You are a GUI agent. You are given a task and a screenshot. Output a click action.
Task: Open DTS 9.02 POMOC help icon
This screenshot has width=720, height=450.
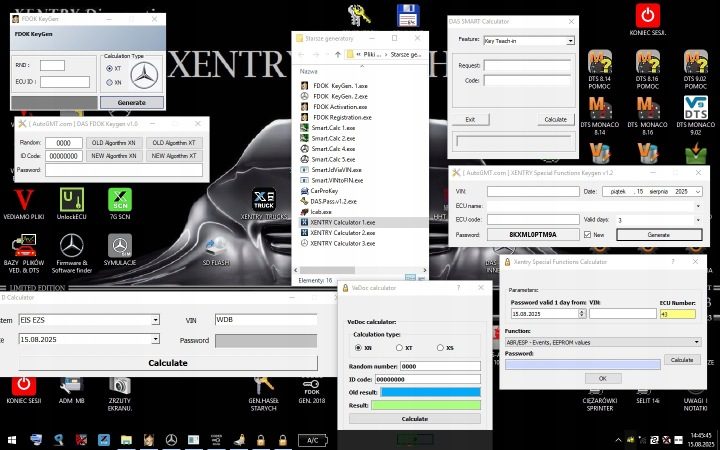[x=696, y=69]
